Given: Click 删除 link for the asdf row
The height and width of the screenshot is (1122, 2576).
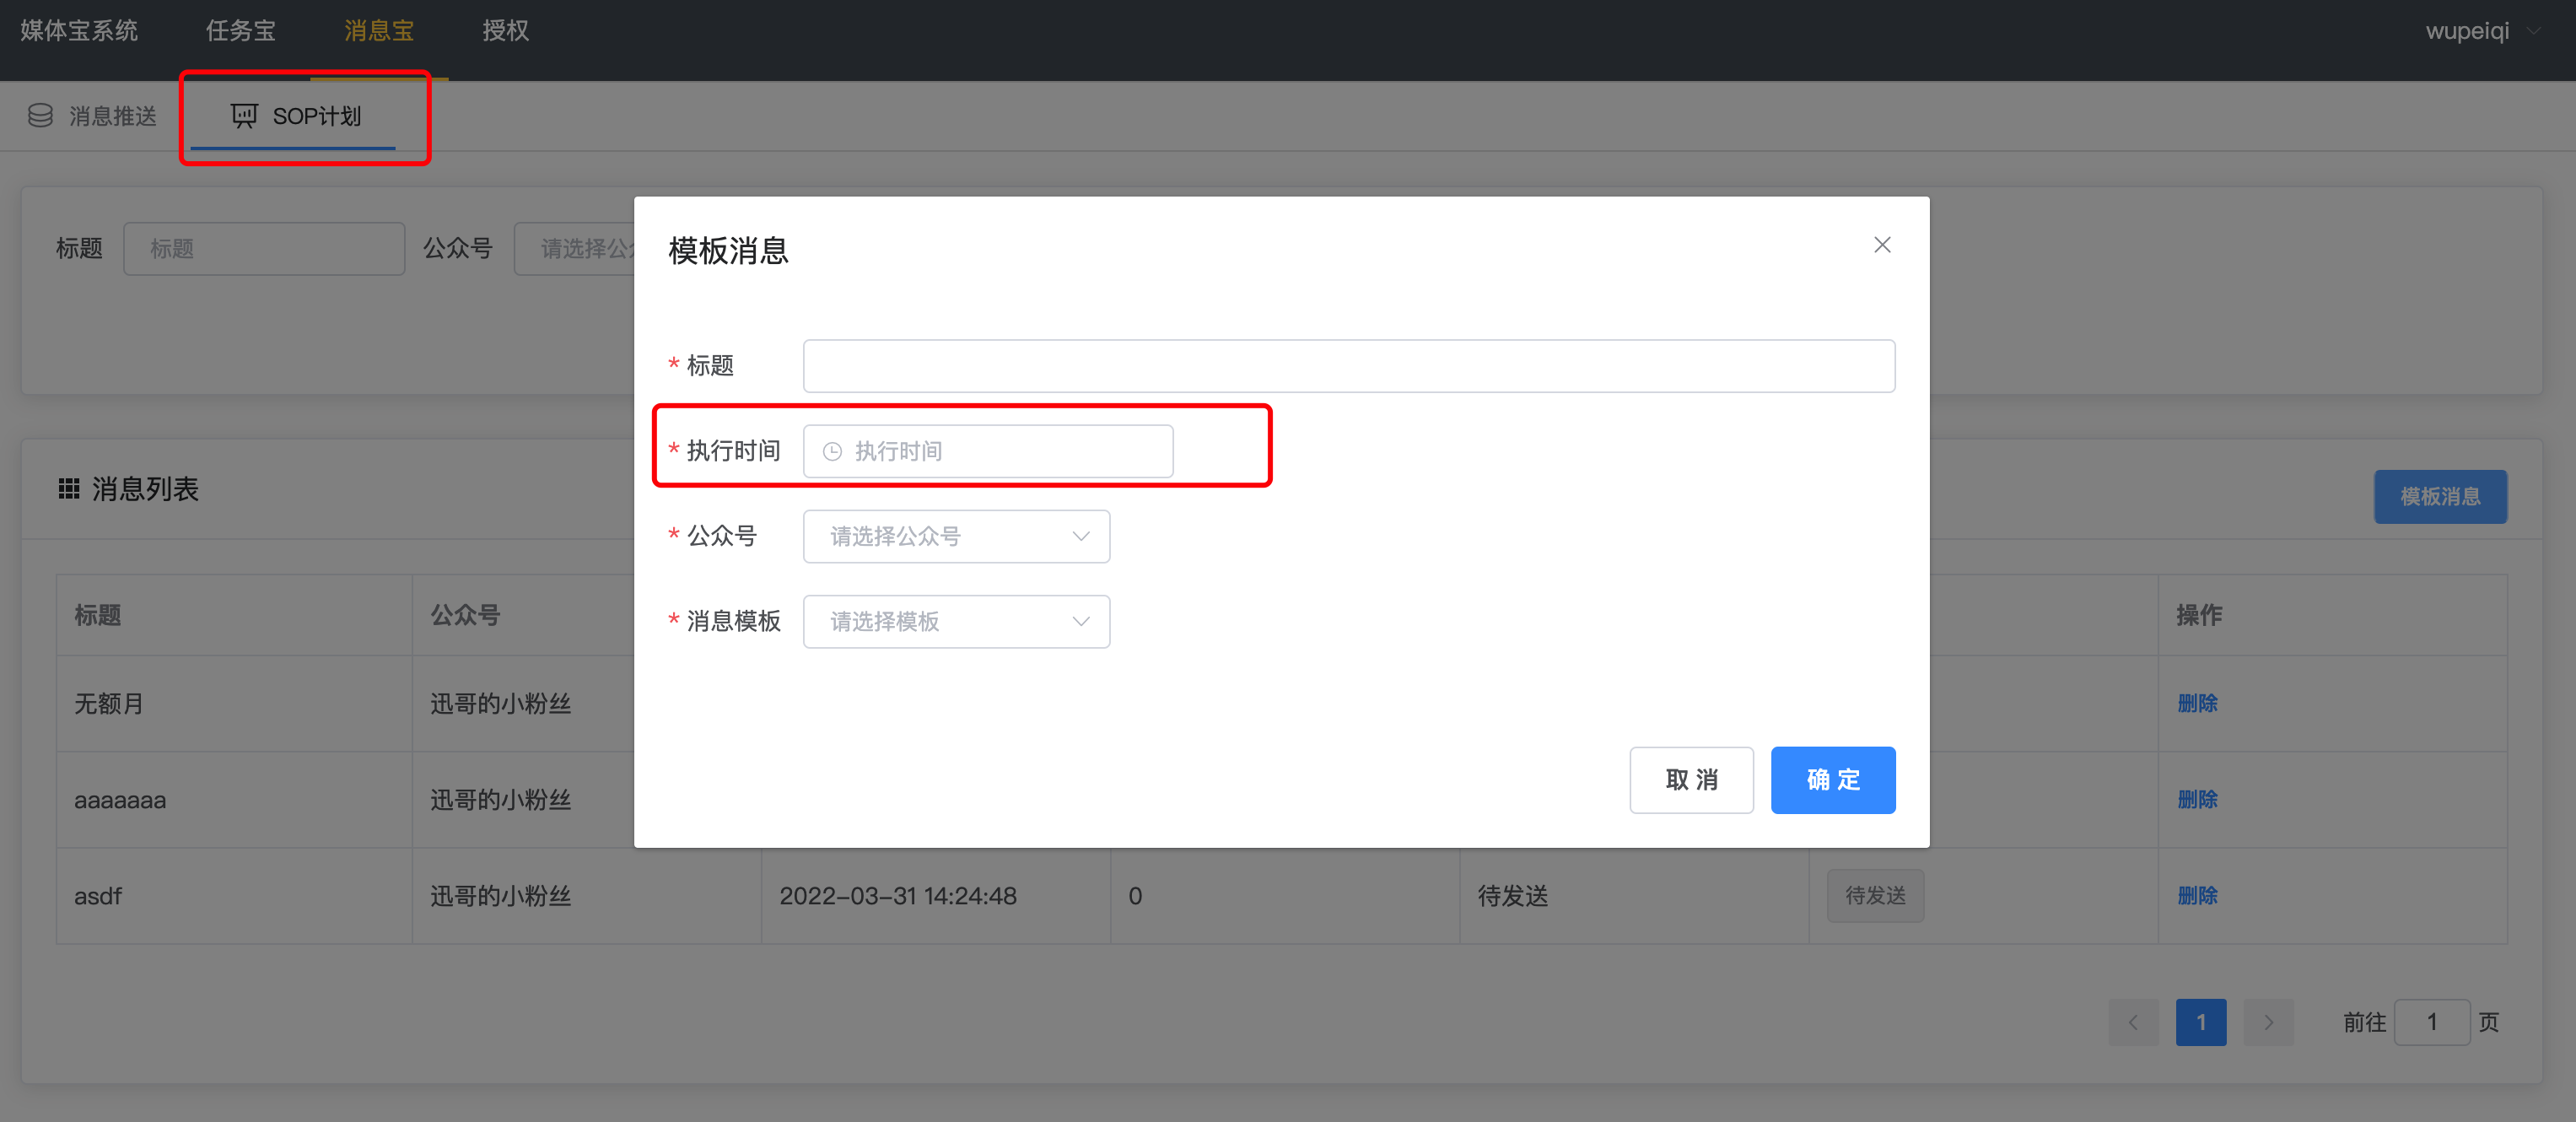Looking at the screenshot, I should pos(2197,896).
